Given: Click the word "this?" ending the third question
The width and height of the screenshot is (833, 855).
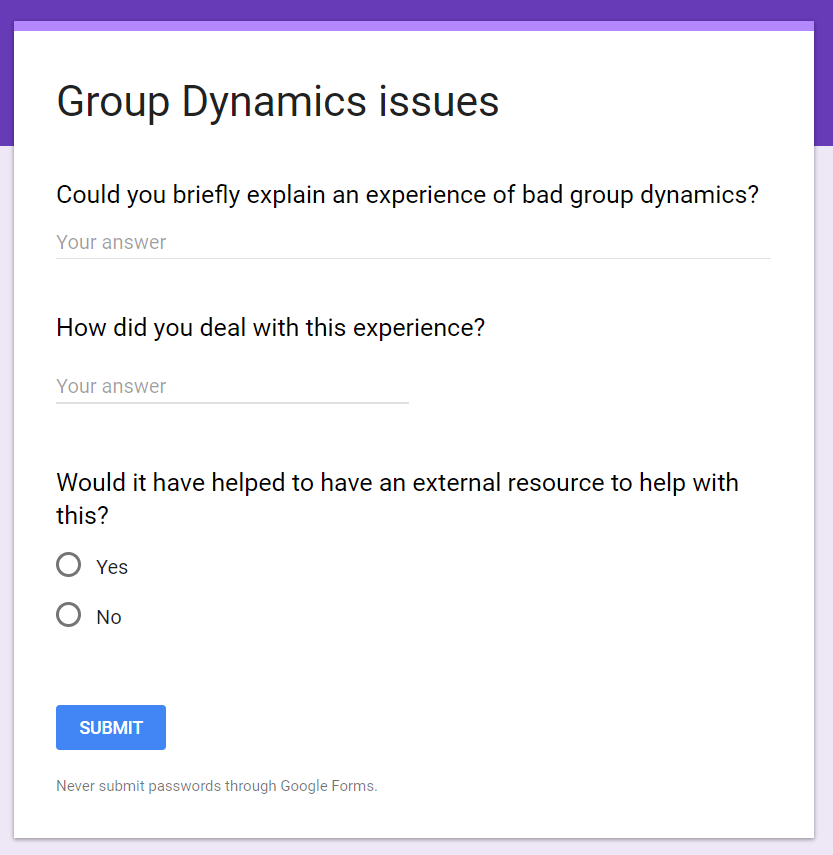Looking at the screenshot, I should click(x=82, y=515).
